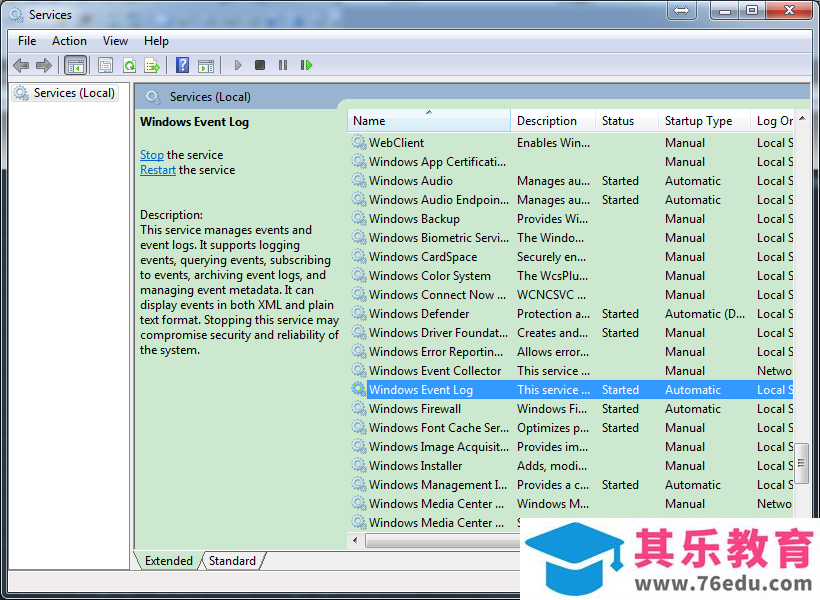
Task: Click the Refresh toolbar icon
Action: pyautogui.click(x=129, y=65)
